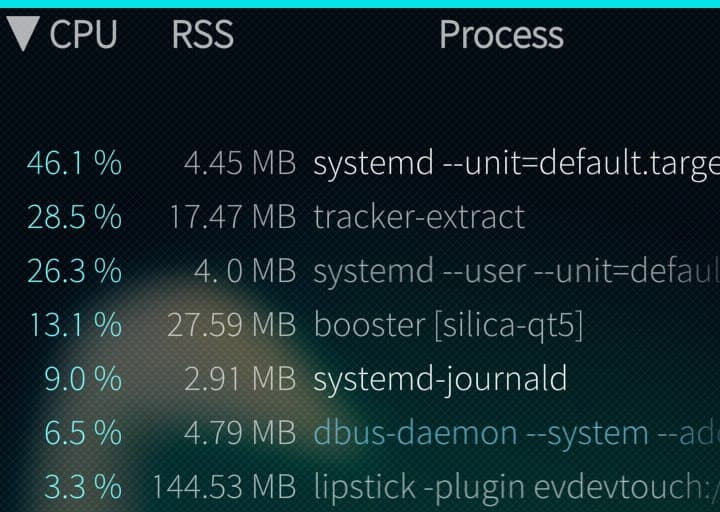Click the CPU sort arrow icon

click(x=23, y=34)
